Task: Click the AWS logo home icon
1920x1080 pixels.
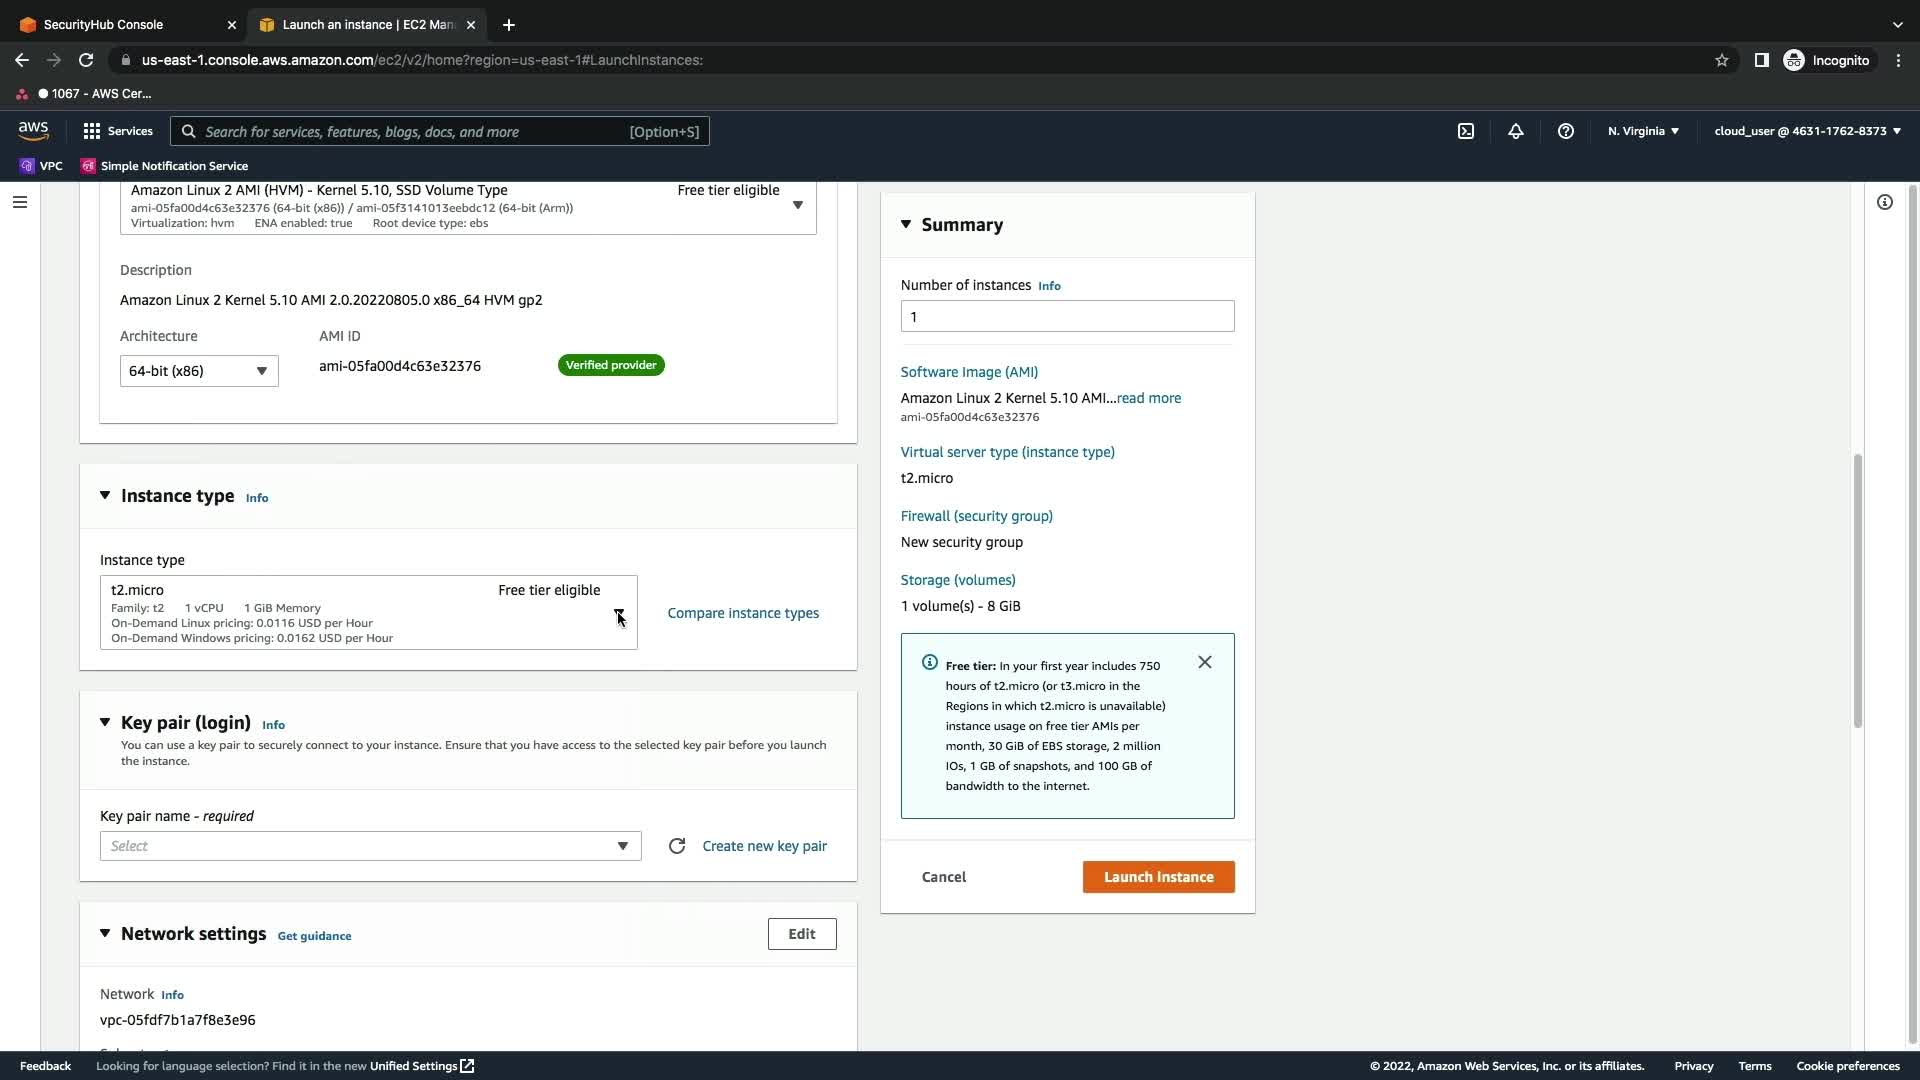Action: (x=33, y=131)
